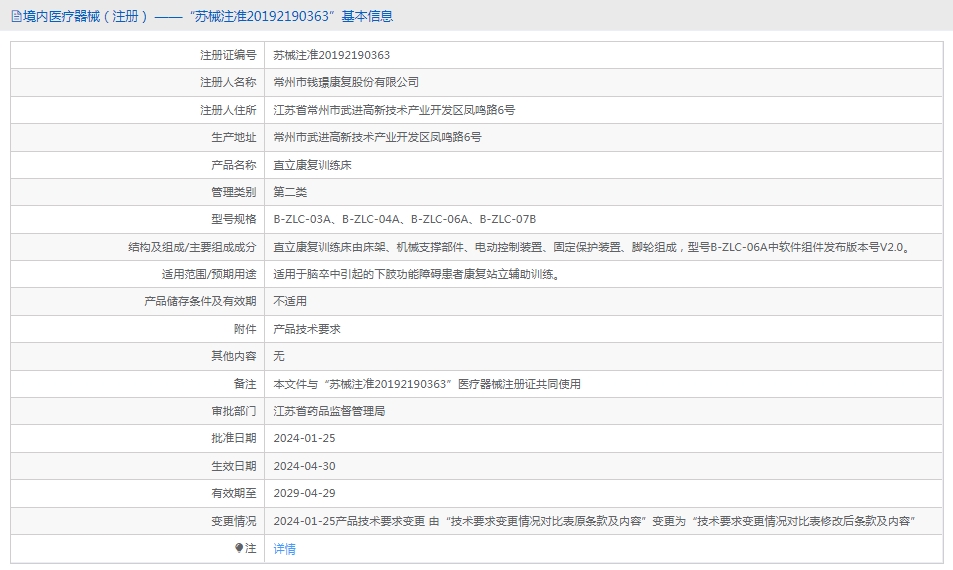
Task: Click the 管理类别 label
Action: (234, 192)
